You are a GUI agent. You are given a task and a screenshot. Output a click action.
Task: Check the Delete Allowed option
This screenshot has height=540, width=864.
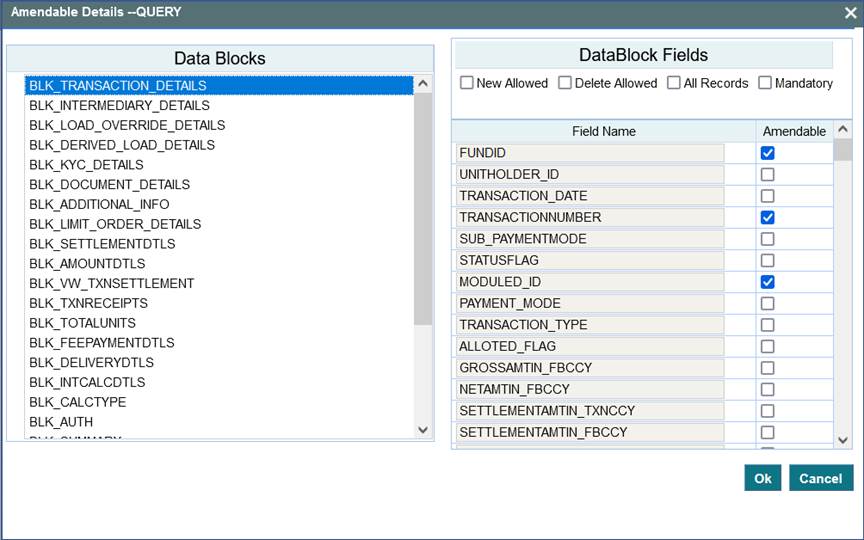[x=565, y=83]
